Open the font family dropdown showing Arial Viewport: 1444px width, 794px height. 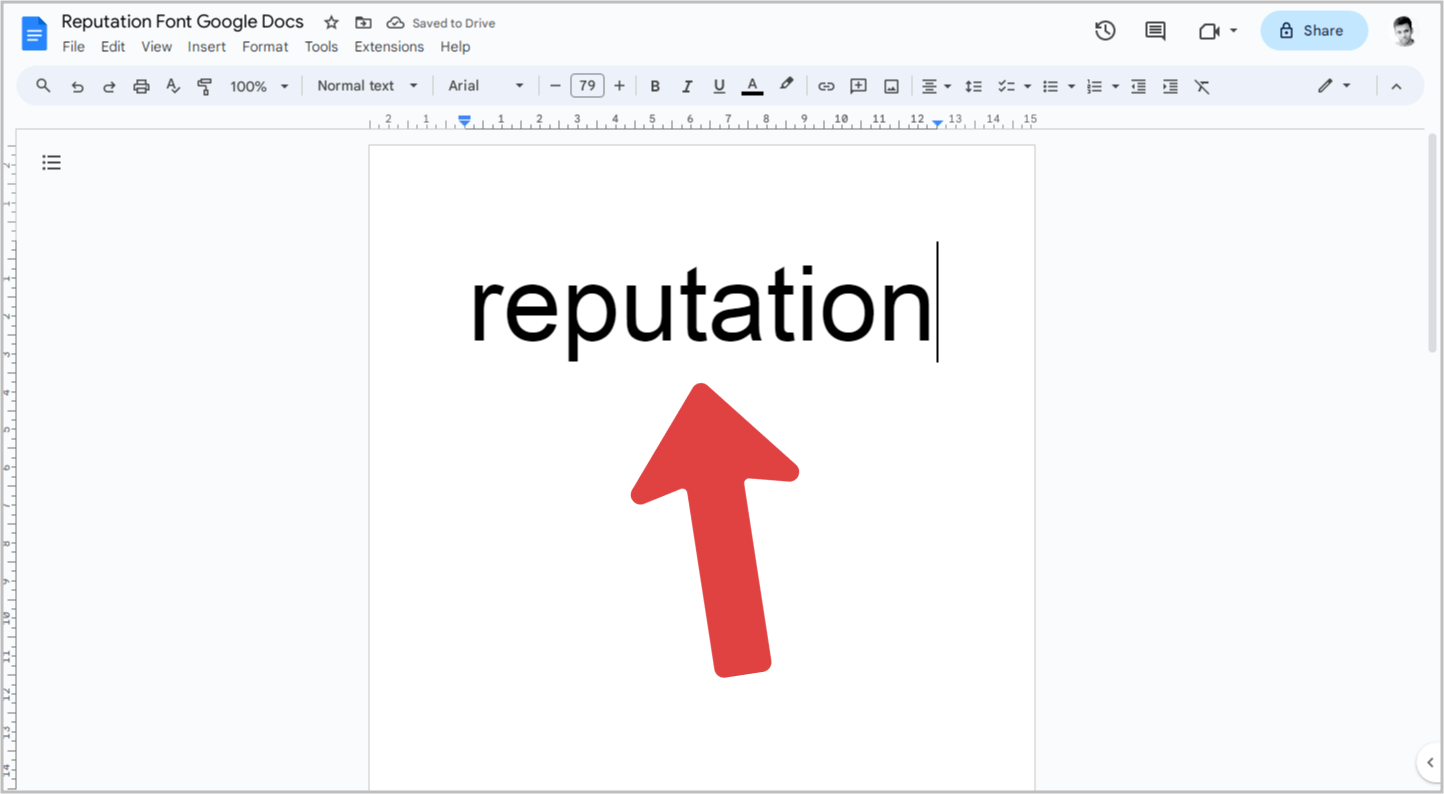pyautogui.click(x=485, y=86)
